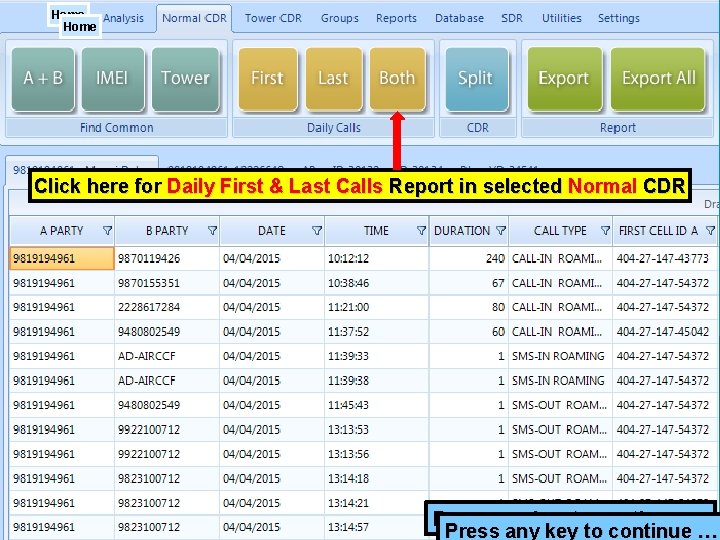Open the Groups tab

click(340, 18)
